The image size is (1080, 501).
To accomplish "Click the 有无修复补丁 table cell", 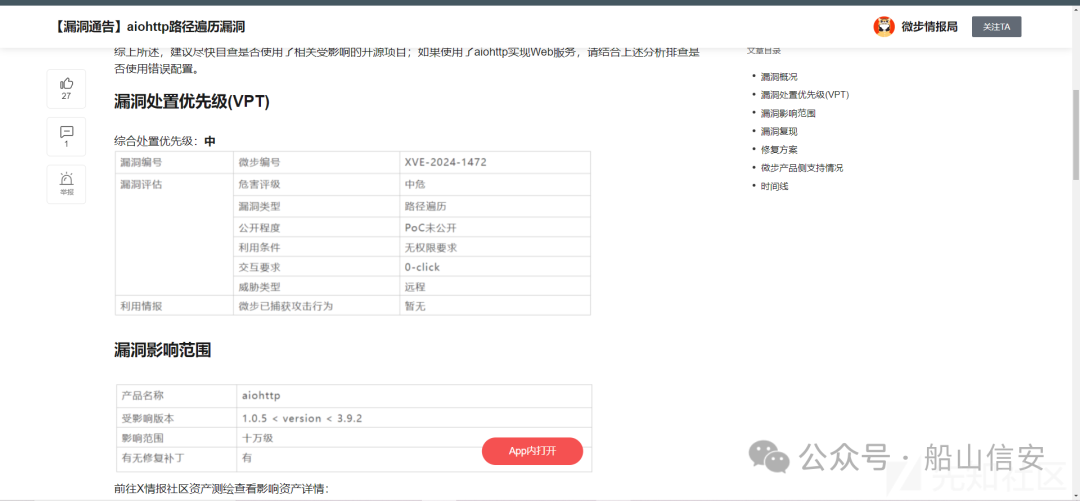I will point(176,459).
